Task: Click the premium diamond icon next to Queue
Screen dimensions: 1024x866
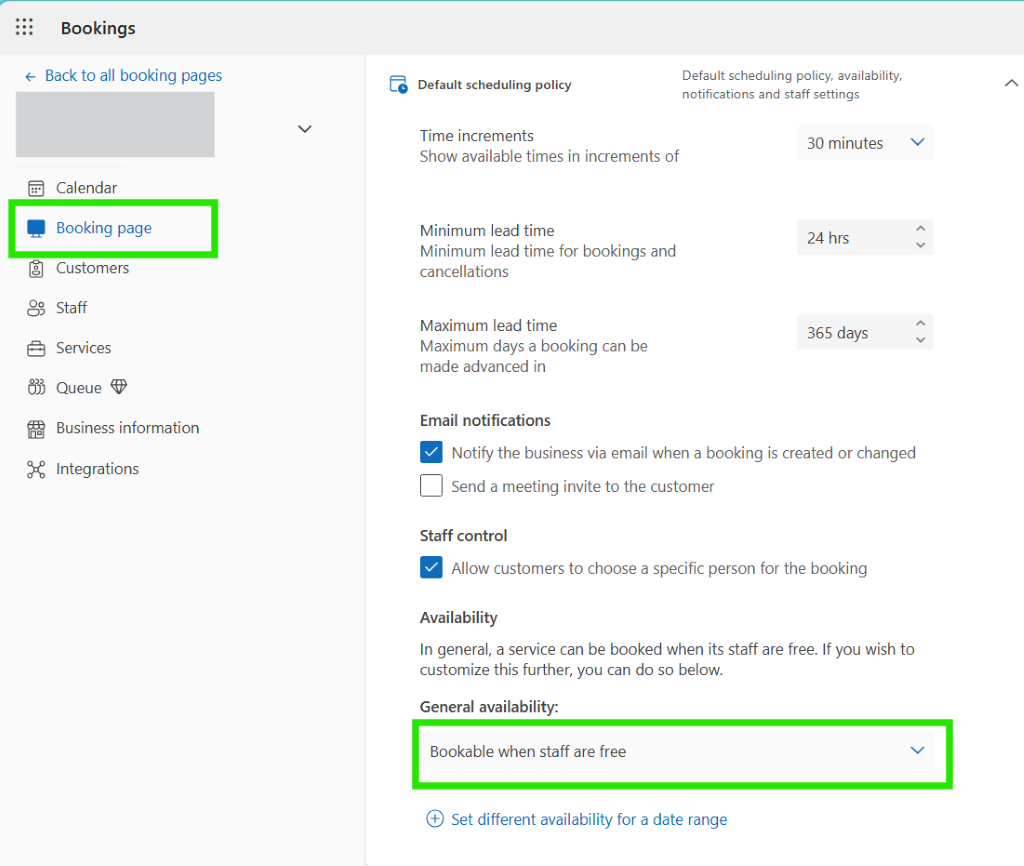Action: pyautogui.click(x=119, y=387)
